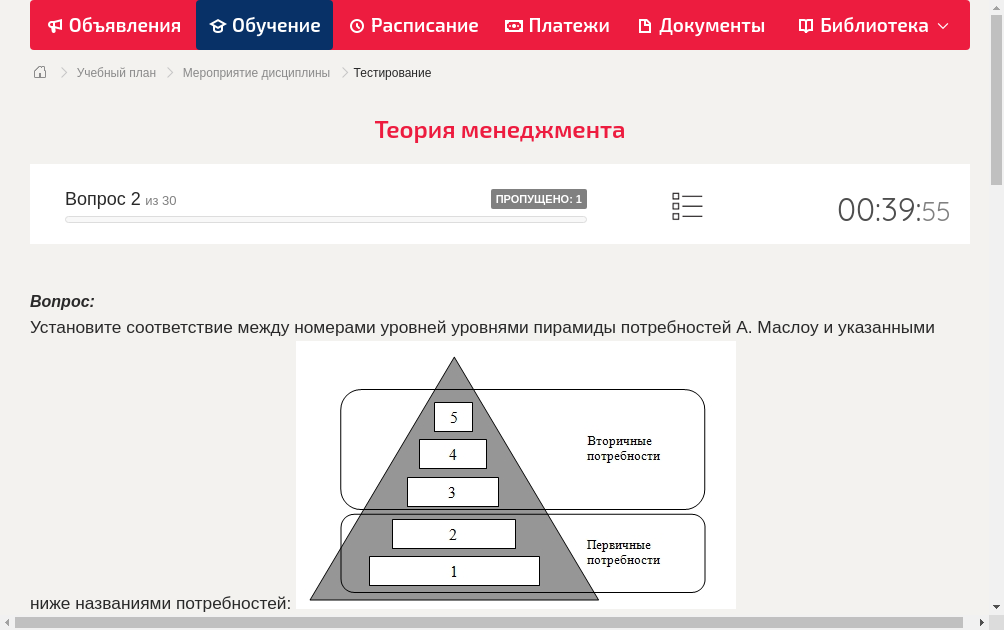Click the megaphone icon on Объявления tab
Viewport: 1004px width, 630px height.
(x=55, y=25)
